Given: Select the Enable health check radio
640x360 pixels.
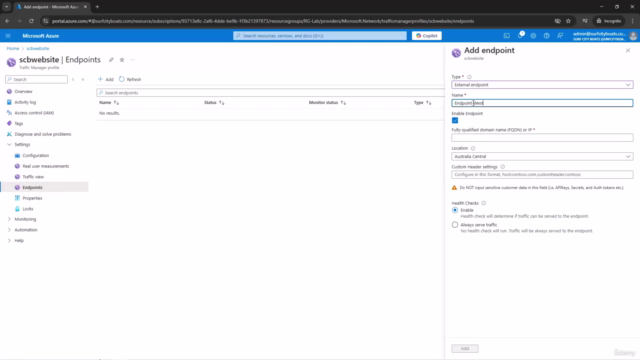Looking at the screenshot, I should point(455,210).
